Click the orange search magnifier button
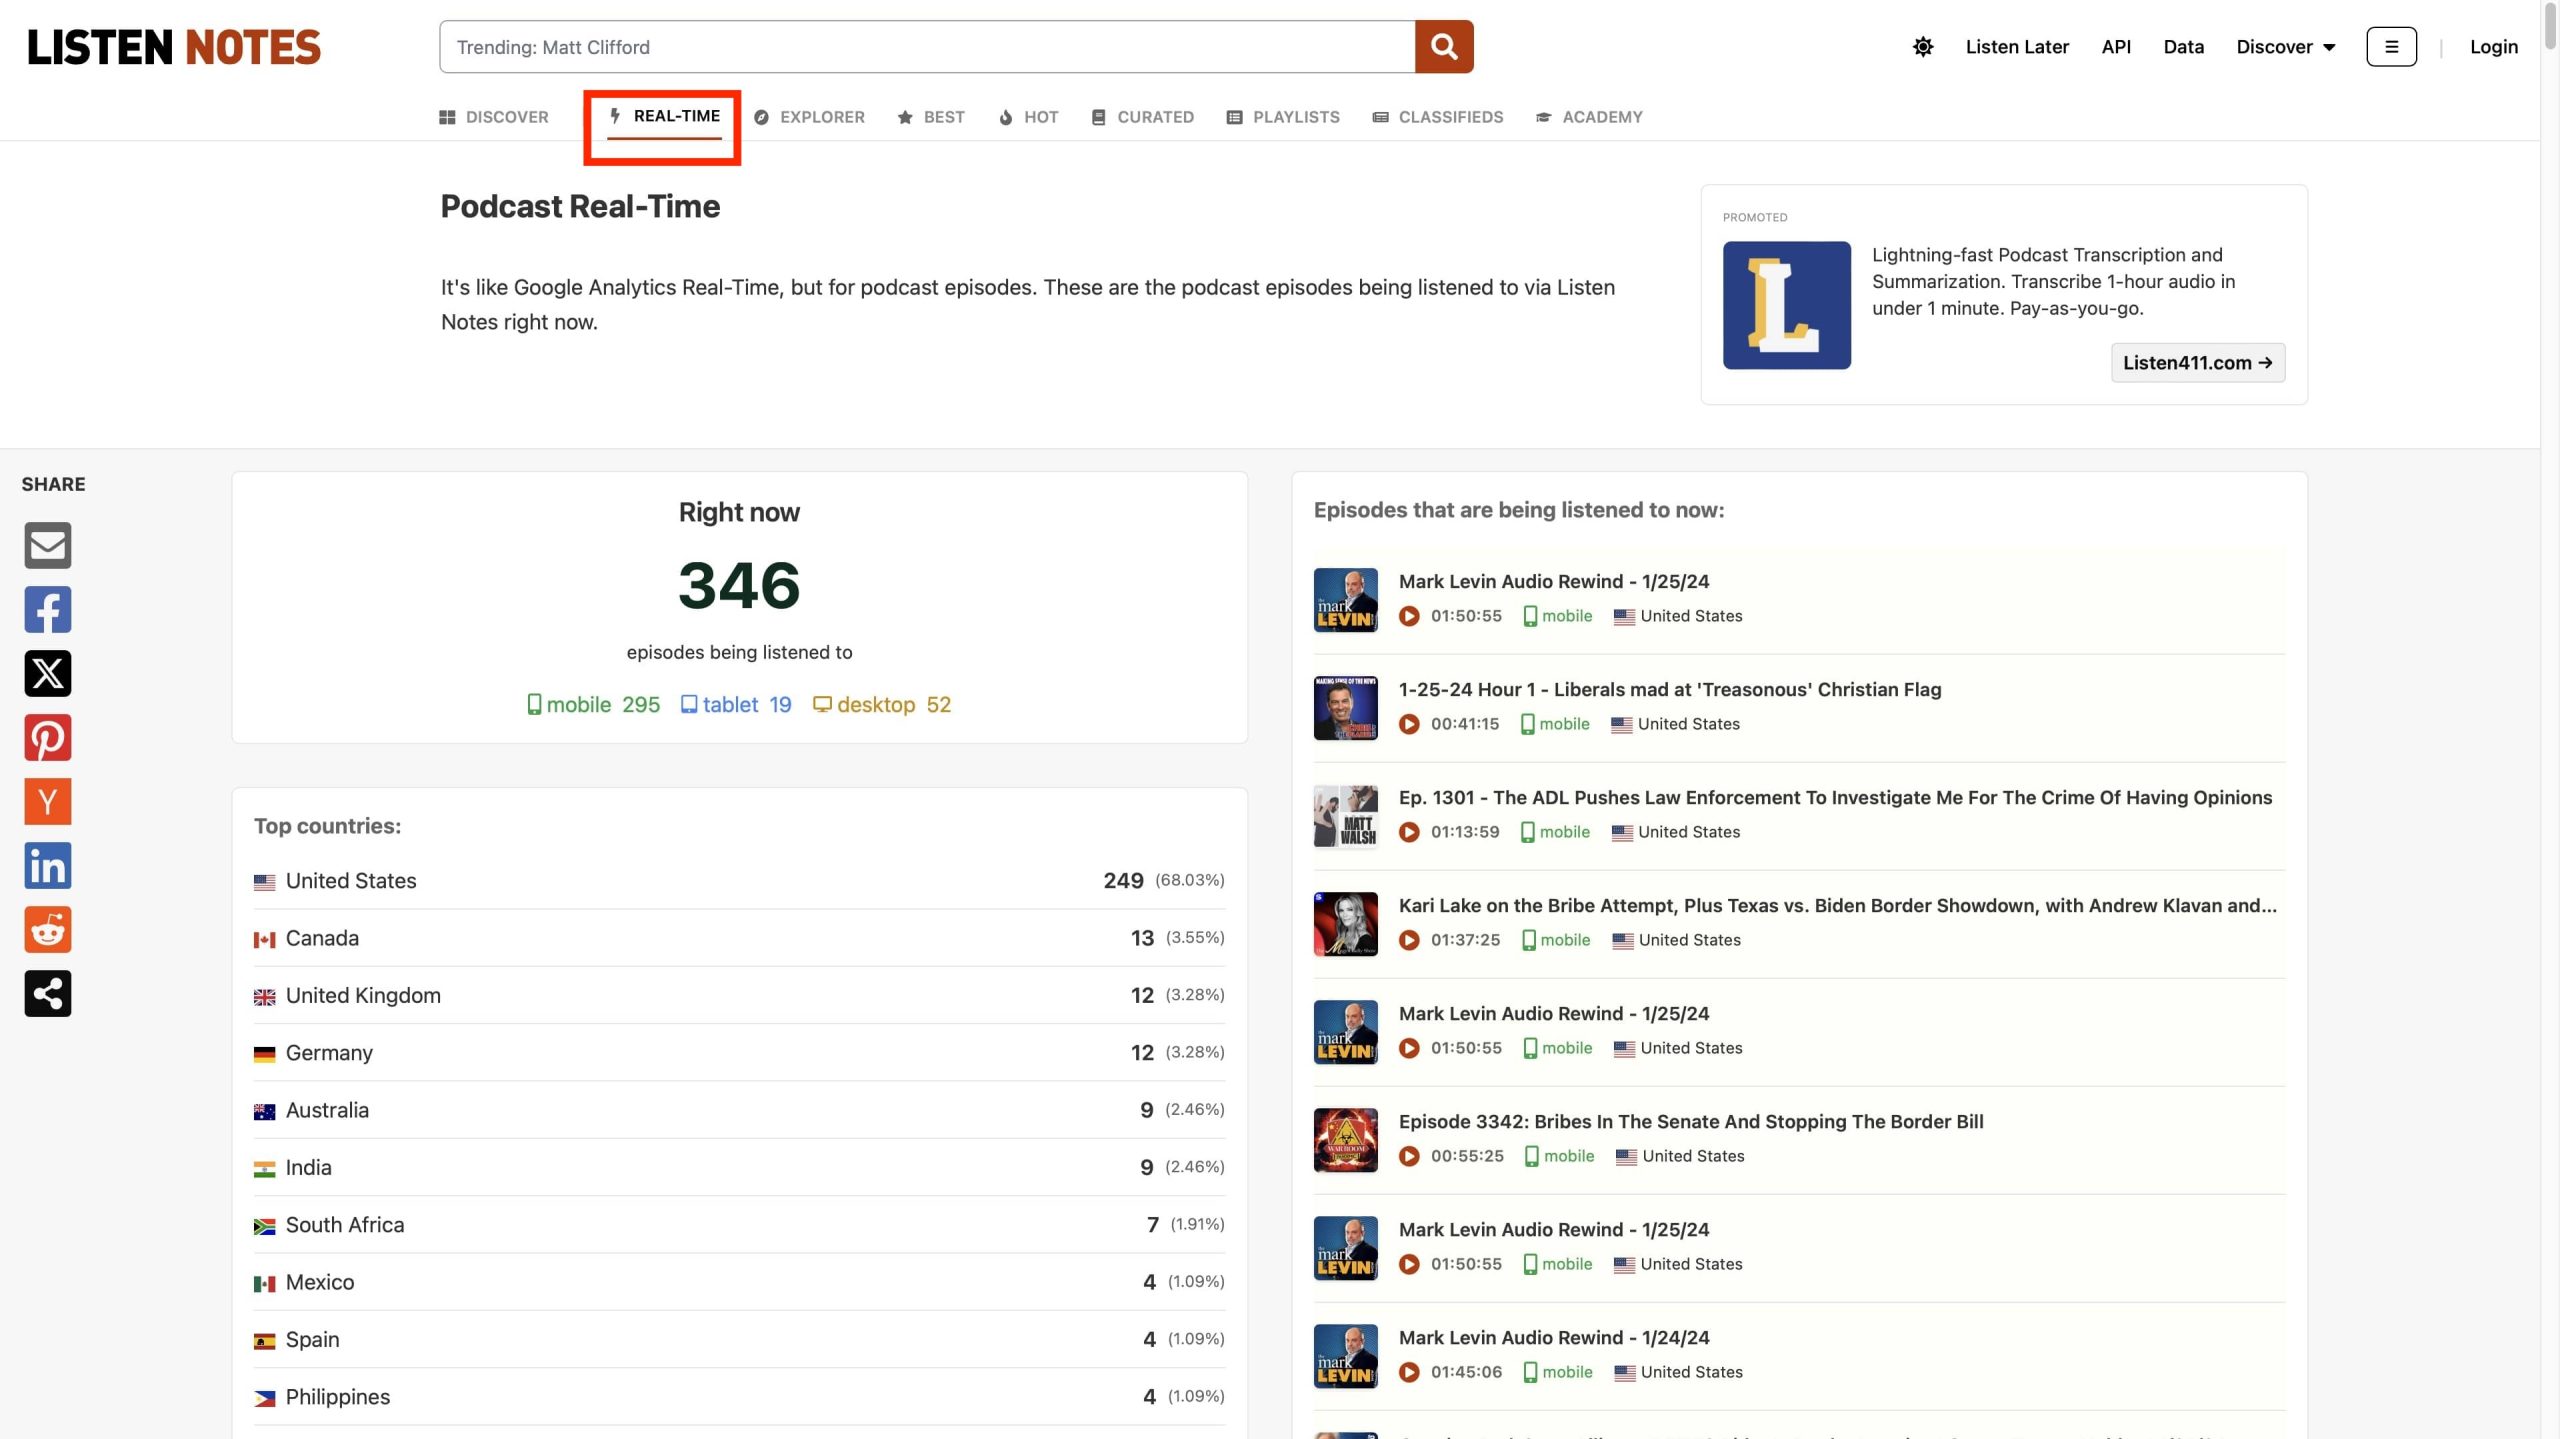Screen dimensions: 2560x1439 click(1443, 47)
